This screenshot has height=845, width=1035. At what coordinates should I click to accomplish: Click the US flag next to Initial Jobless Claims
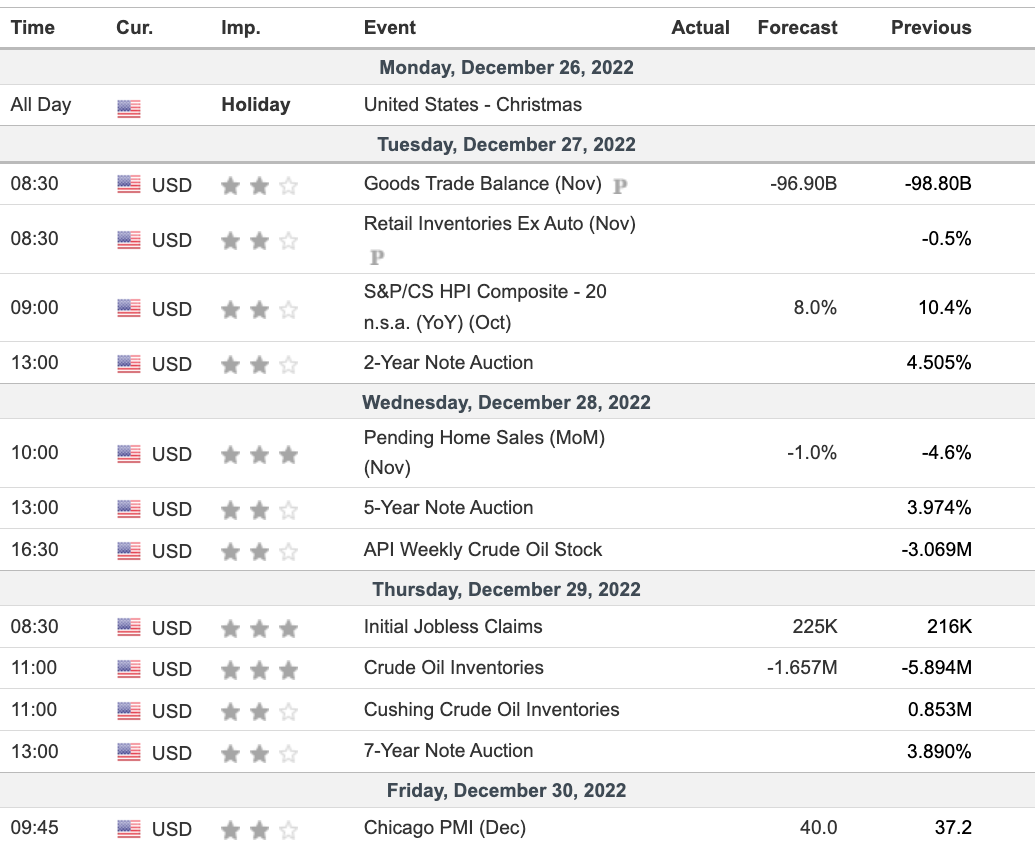[129, 628]
